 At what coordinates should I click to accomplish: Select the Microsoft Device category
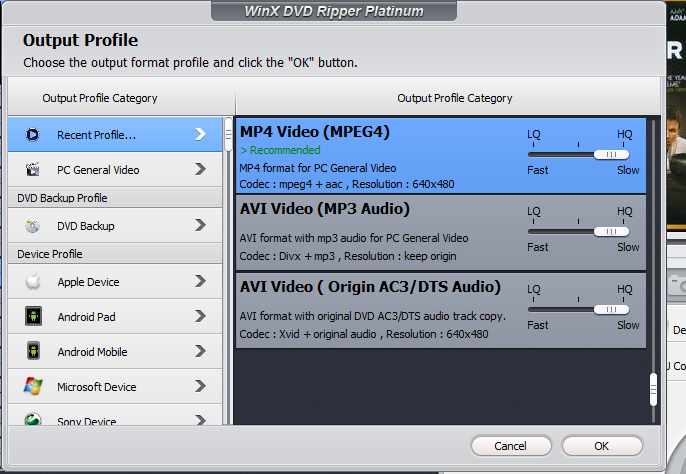pyautogui.click(x=115, y=386)
